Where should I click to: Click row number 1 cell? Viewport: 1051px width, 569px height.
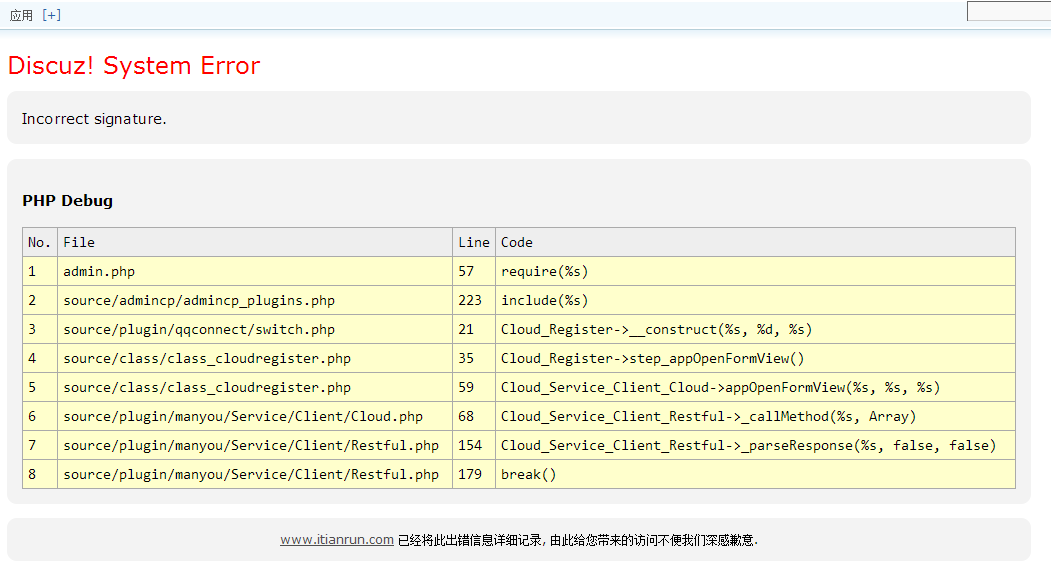coord(40,271)
